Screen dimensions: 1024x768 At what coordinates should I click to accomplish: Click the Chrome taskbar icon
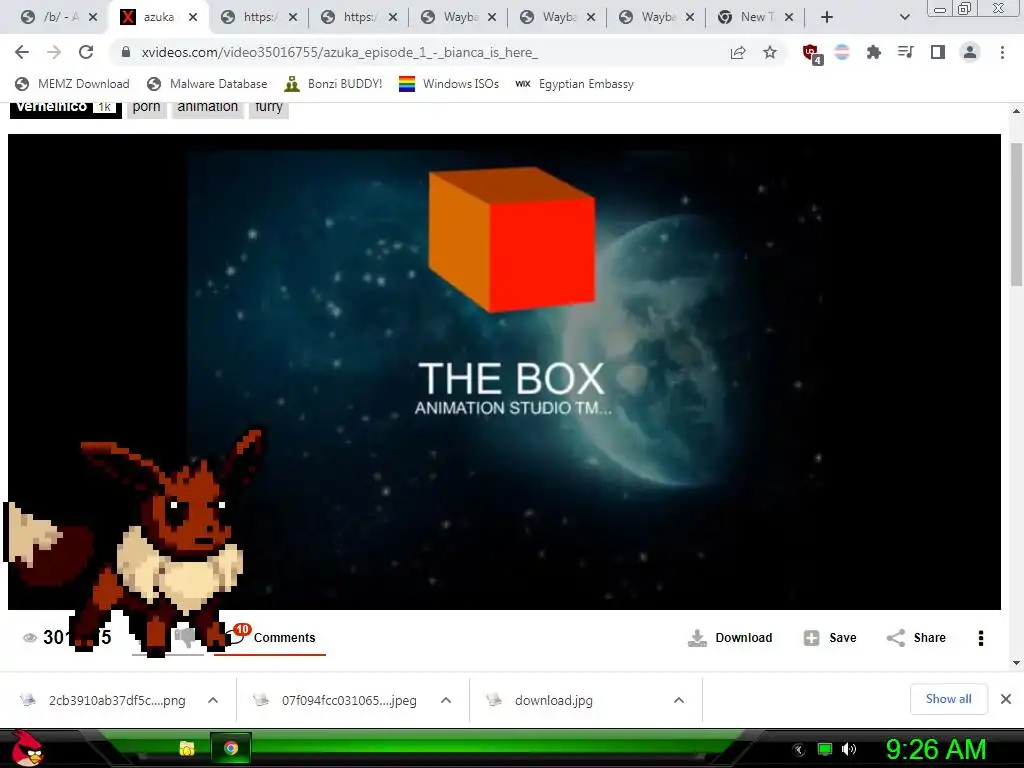pyautogui.click(x=231, y=748)
